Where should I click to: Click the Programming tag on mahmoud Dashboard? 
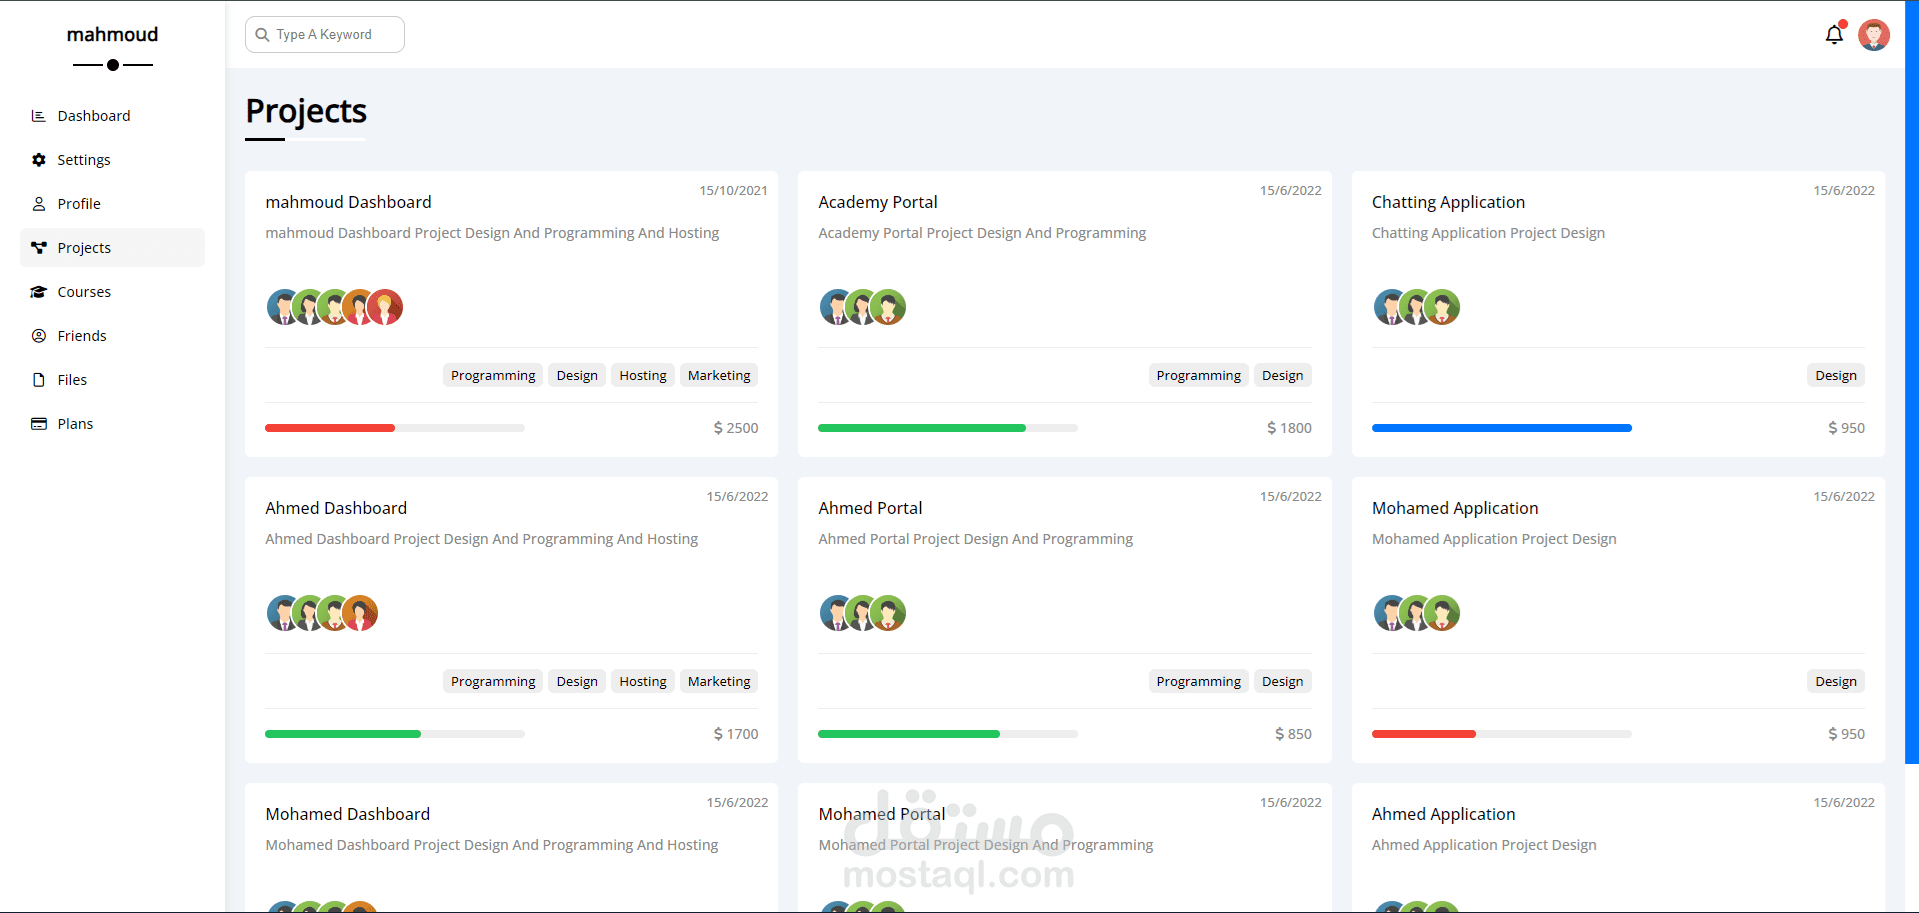tap(493, 375)
